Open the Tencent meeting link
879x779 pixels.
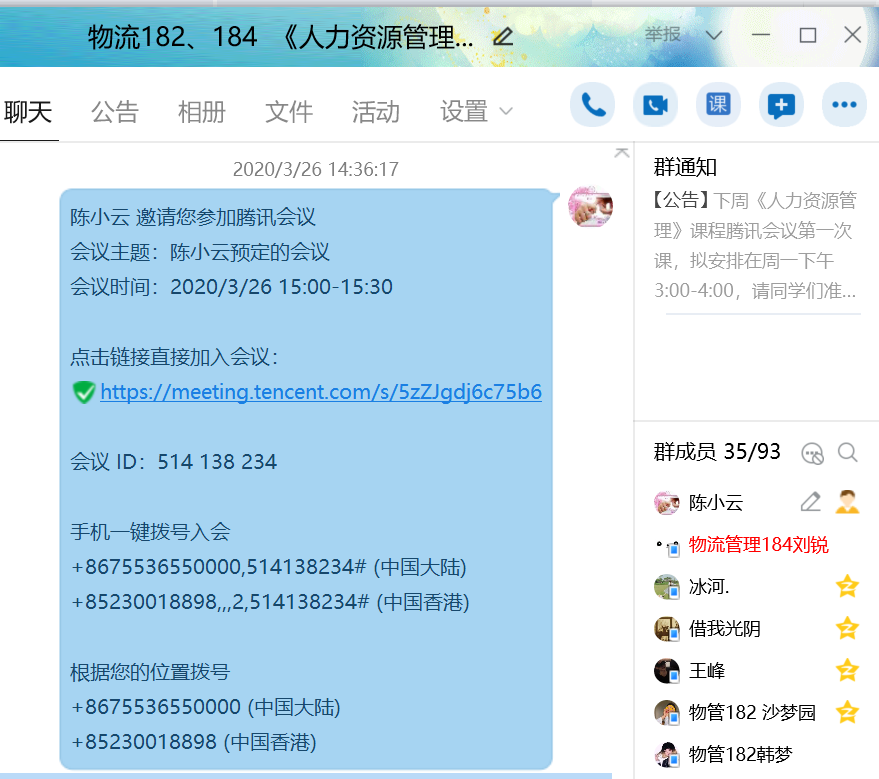point(321,392)
